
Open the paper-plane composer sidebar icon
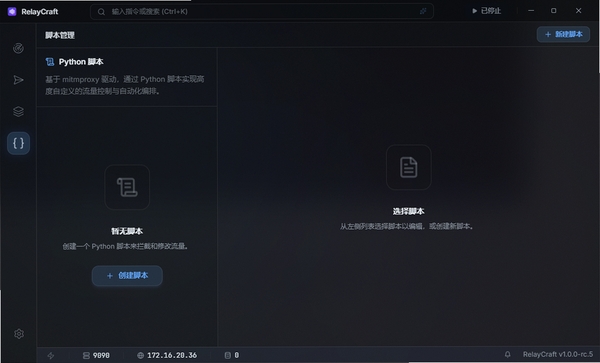18,80
